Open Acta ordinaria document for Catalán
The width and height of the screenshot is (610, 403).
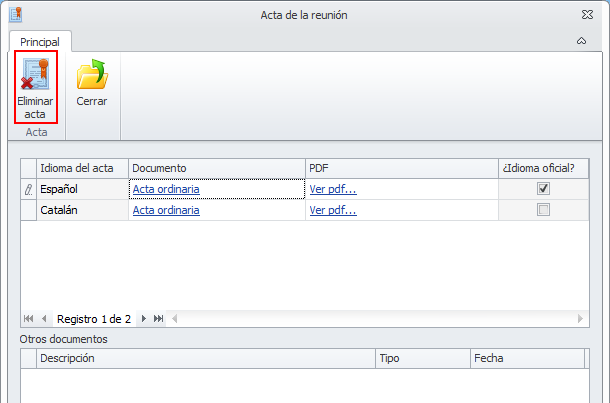(x=166, y=210)
